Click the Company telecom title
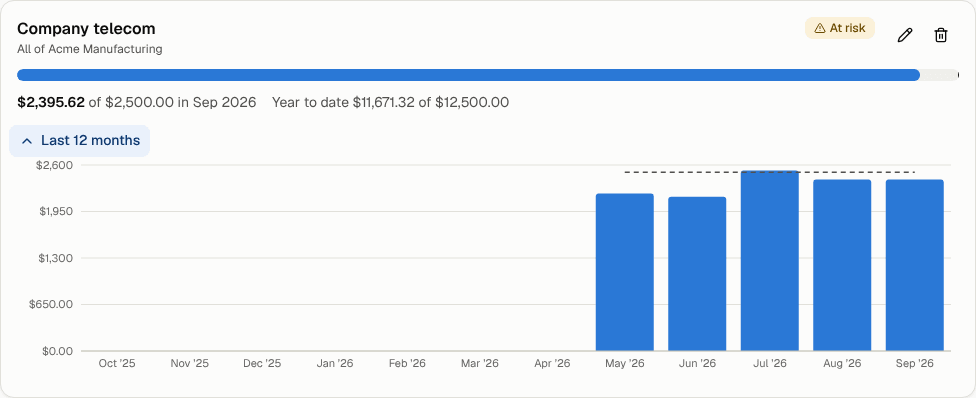Screen dimensions: 976x398 pyautogui.click(x=86, y=29)
